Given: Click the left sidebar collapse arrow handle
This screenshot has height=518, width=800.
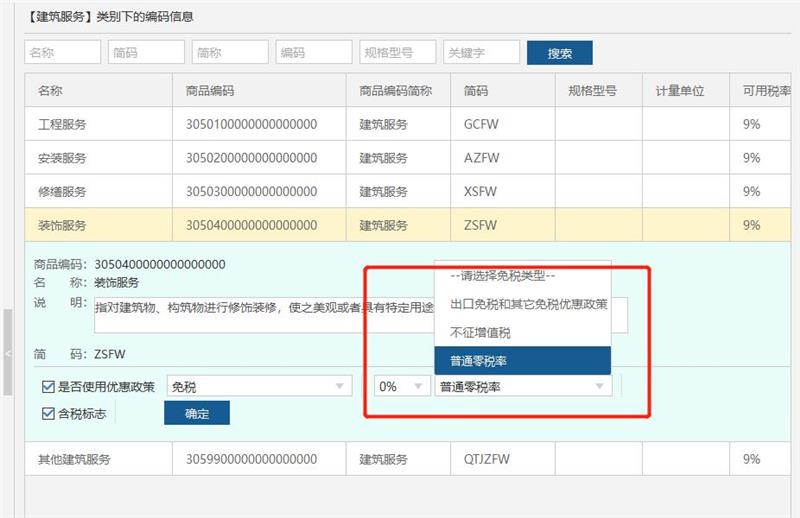Looking at the screenshot, I should (x=6, y=353).
